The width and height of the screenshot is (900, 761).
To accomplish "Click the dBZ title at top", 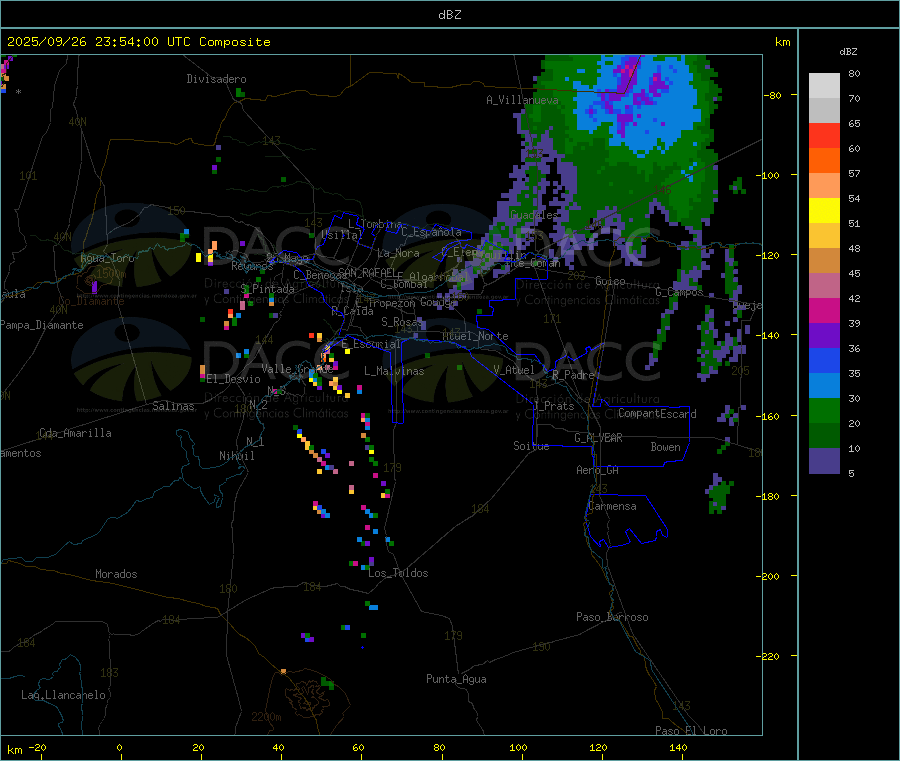I will [x=449, y=14].
